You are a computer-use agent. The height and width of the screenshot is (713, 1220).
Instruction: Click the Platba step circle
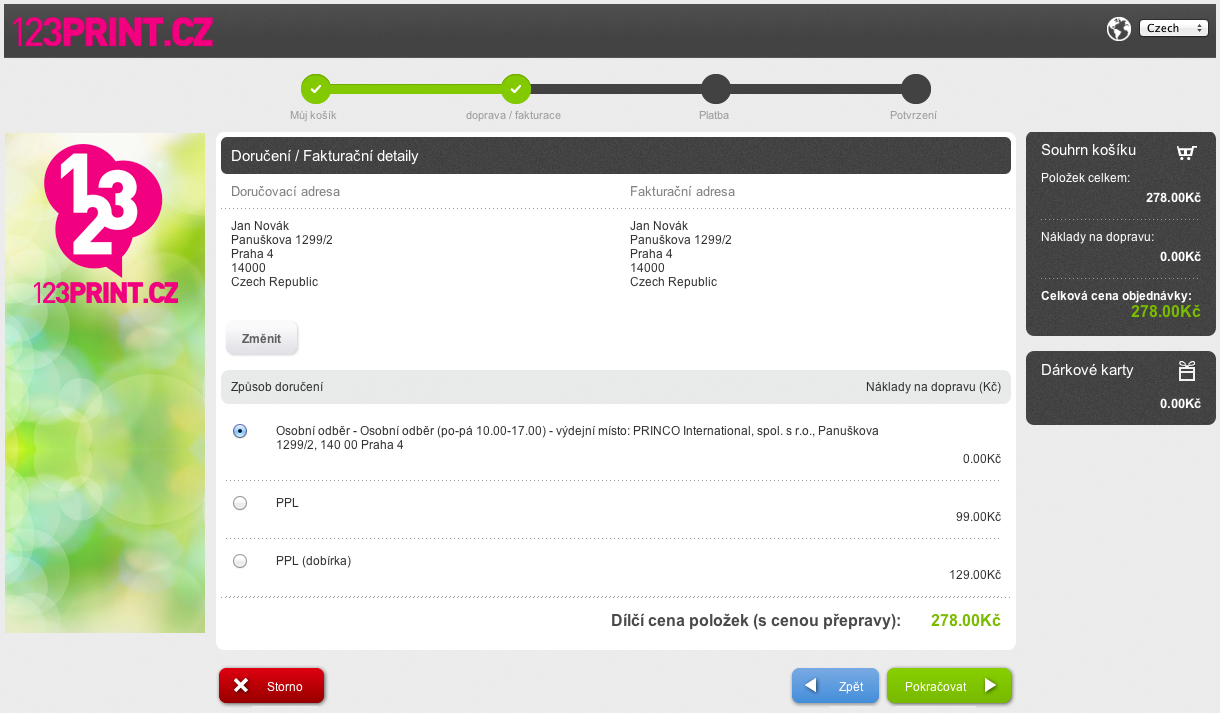coord(715,89)
